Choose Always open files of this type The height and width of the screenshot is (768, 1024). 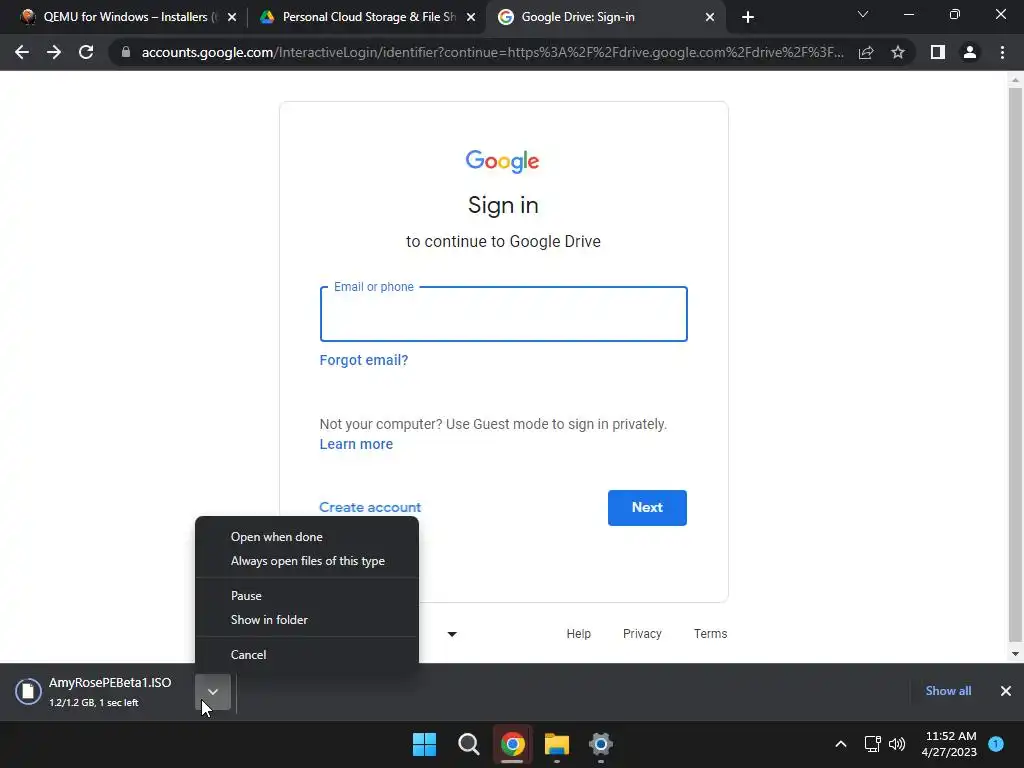tap(307, 561)
